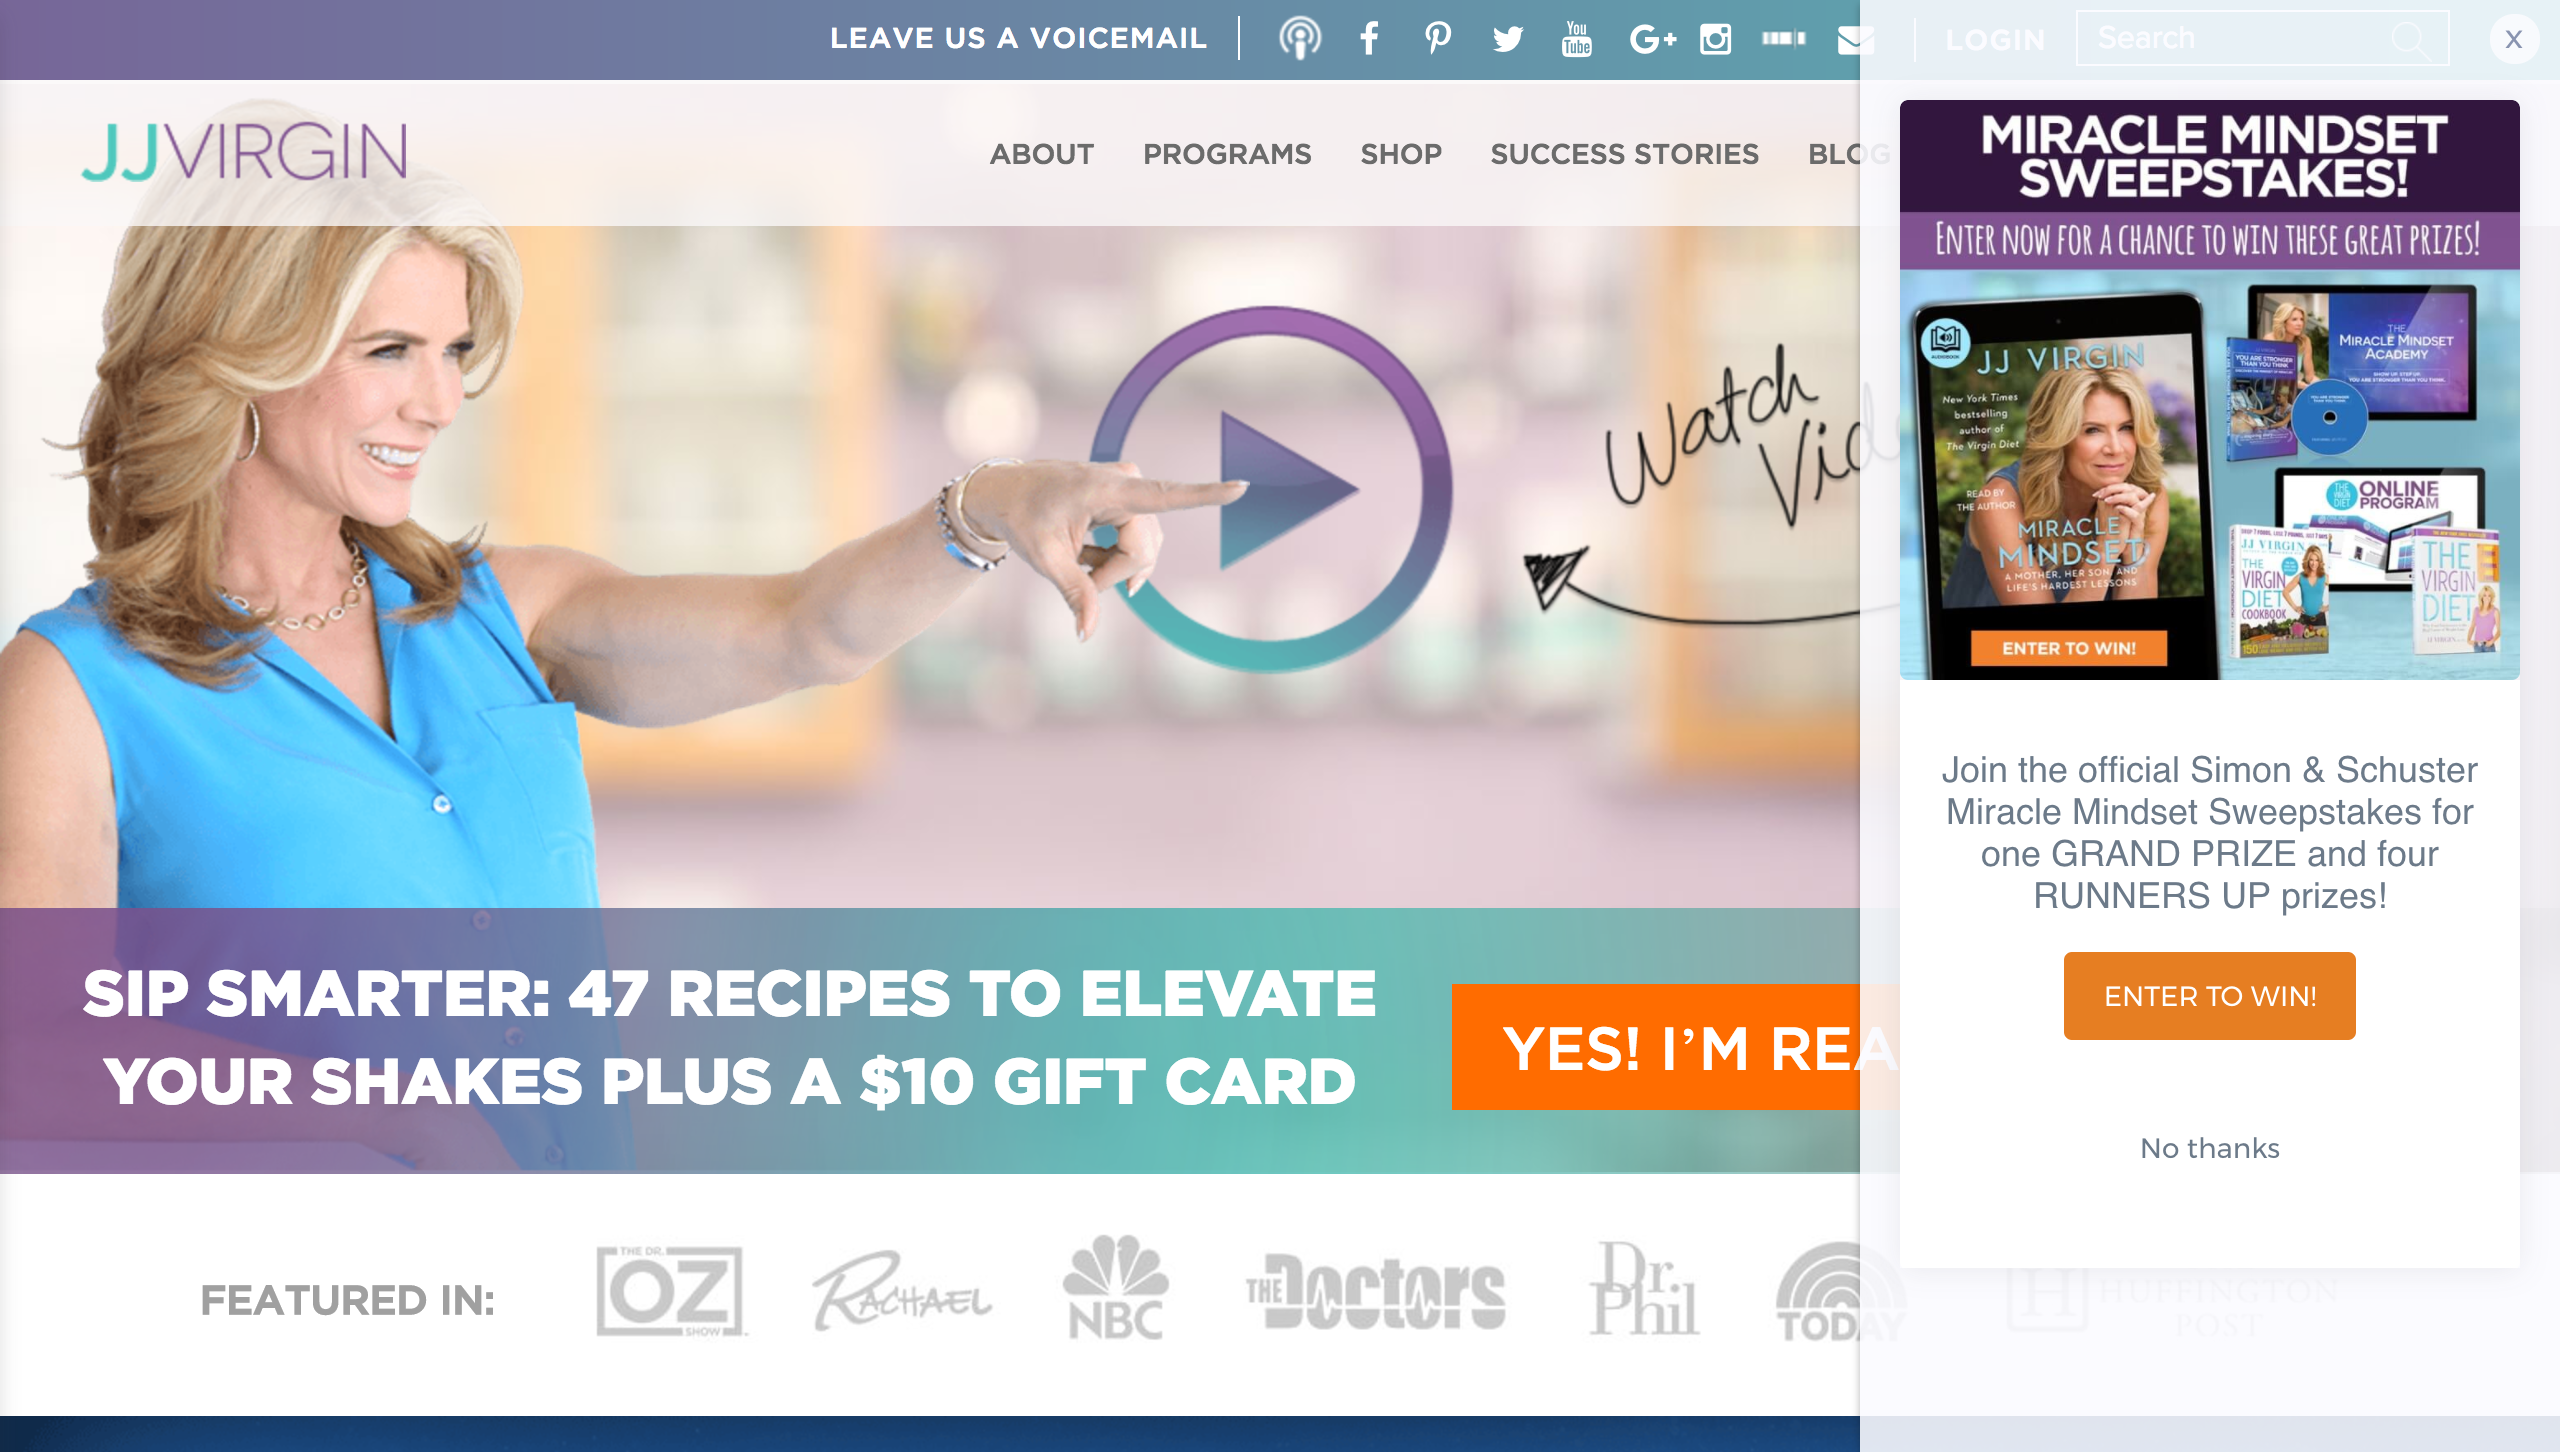This screenshot has height=1452, width=2560.
Task: Click the LEAVE US A VOICEMAIL link
Action: [1018, 39]
